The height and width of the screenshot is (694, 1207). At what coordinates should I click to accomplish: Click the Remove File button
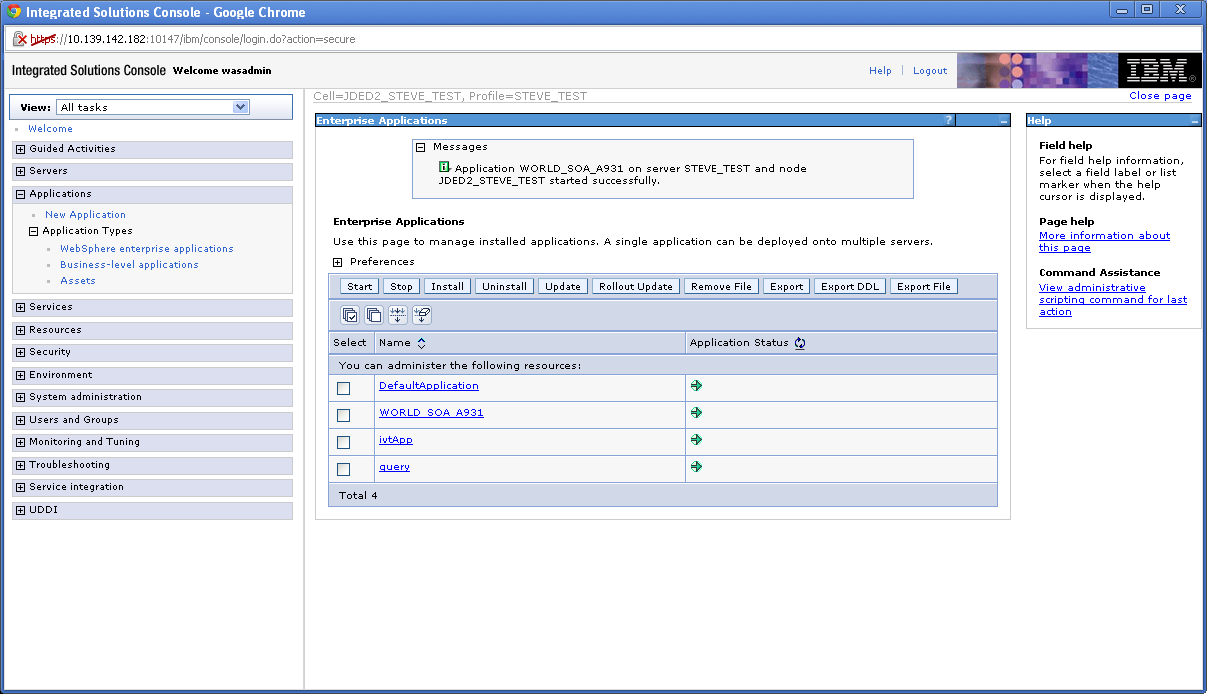coord(721,286)
